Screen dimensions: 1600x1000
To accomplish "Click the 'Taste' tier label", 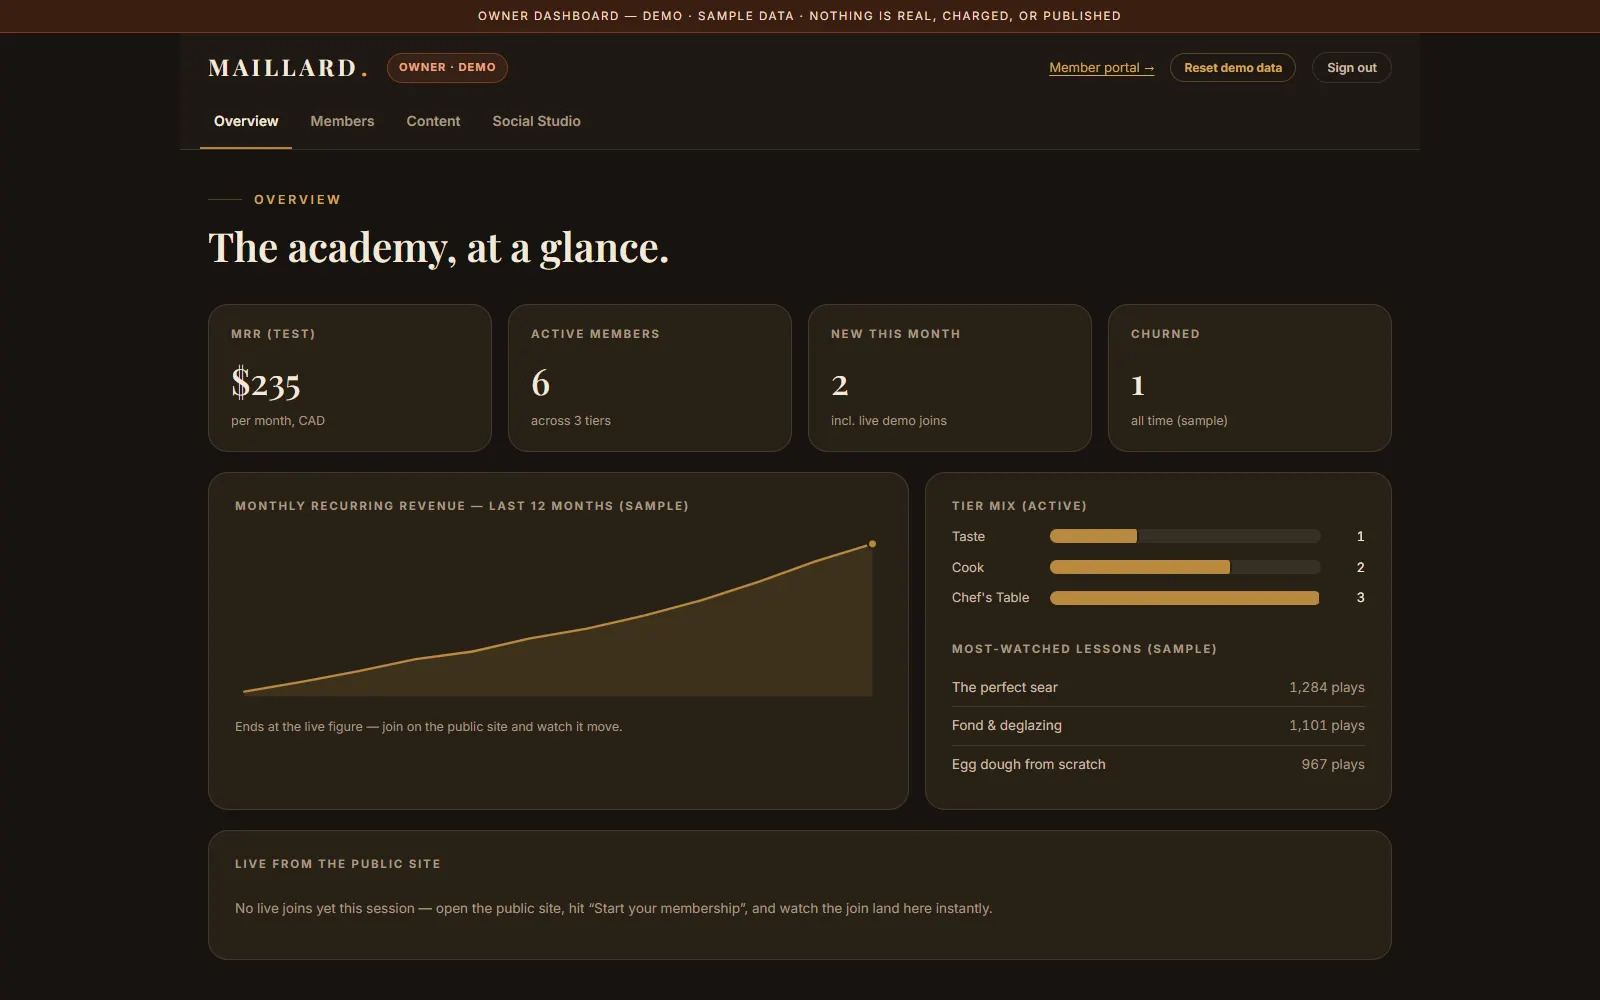I will (x=968, y=537).
